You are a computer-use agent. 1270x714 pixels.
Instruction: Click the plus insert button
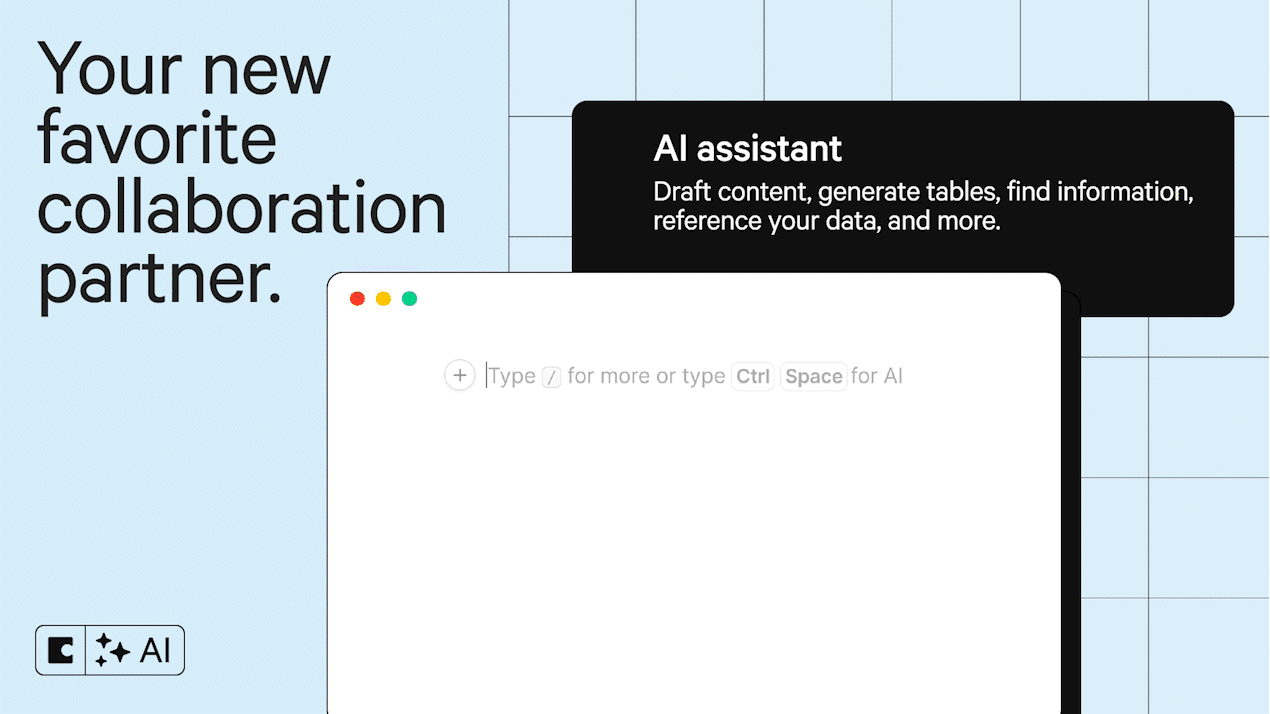coord(459,376)
